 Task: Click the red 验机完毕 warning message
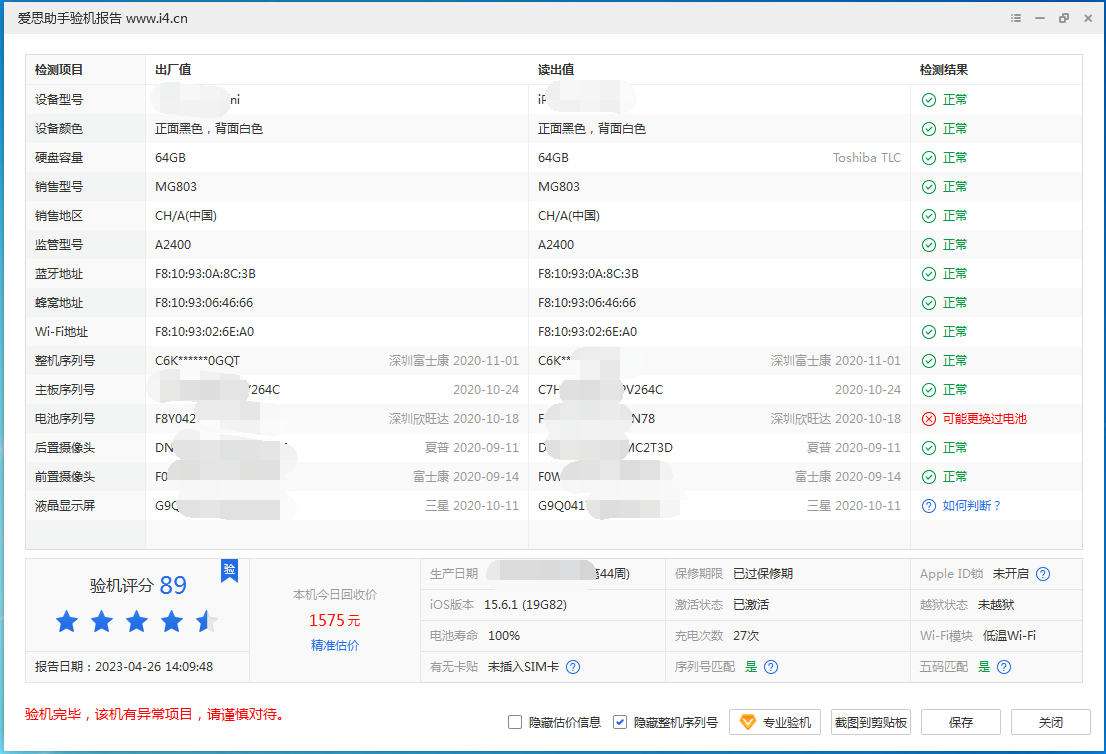coord(155,715)
